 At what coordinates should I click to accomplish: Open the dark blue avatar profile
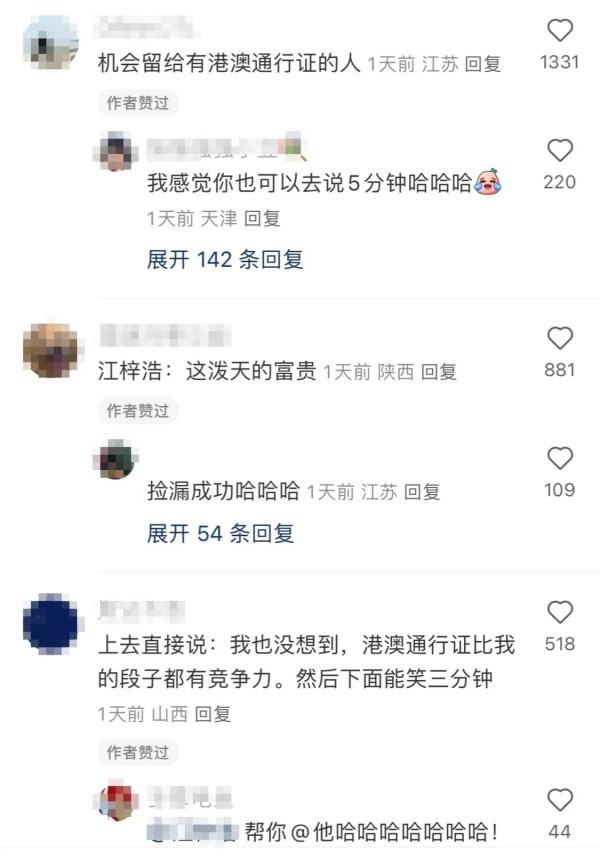click(51, 624)
